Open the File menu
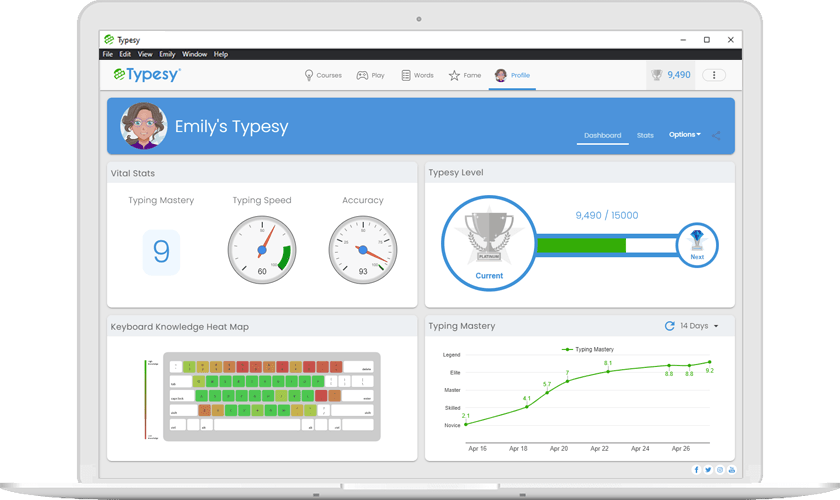The height and width of the screenshot is (500, 840). tap(108, 54)
